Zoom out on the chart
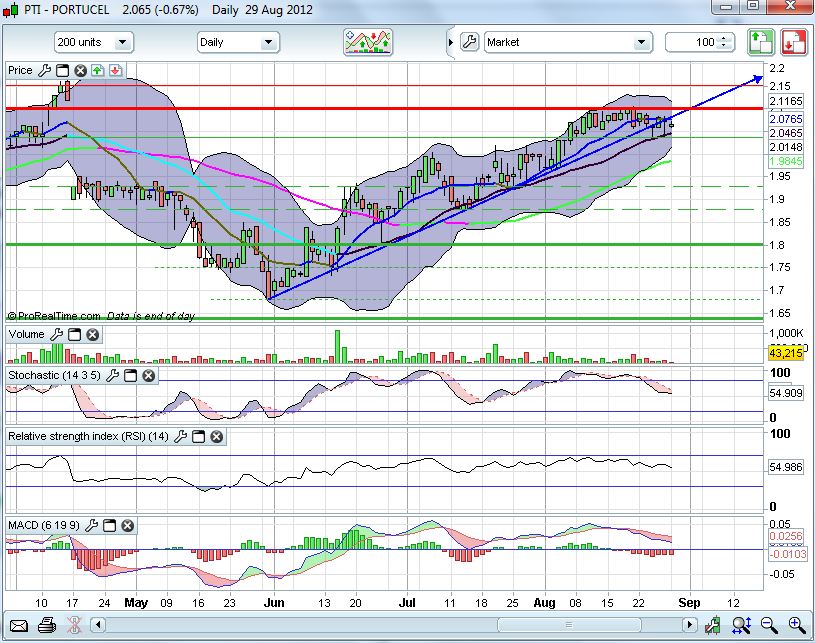This screenshot has height=643, width=815. 769,625
